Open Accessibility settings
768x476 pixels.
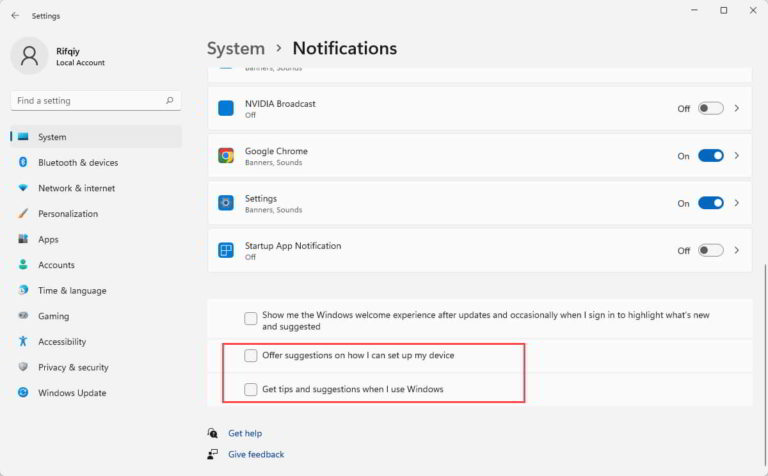96,341
